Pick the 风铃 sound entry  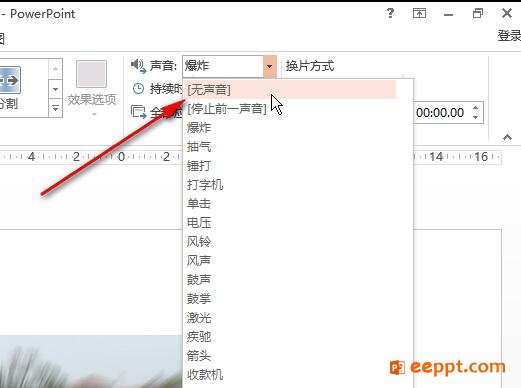click(289, 242)
